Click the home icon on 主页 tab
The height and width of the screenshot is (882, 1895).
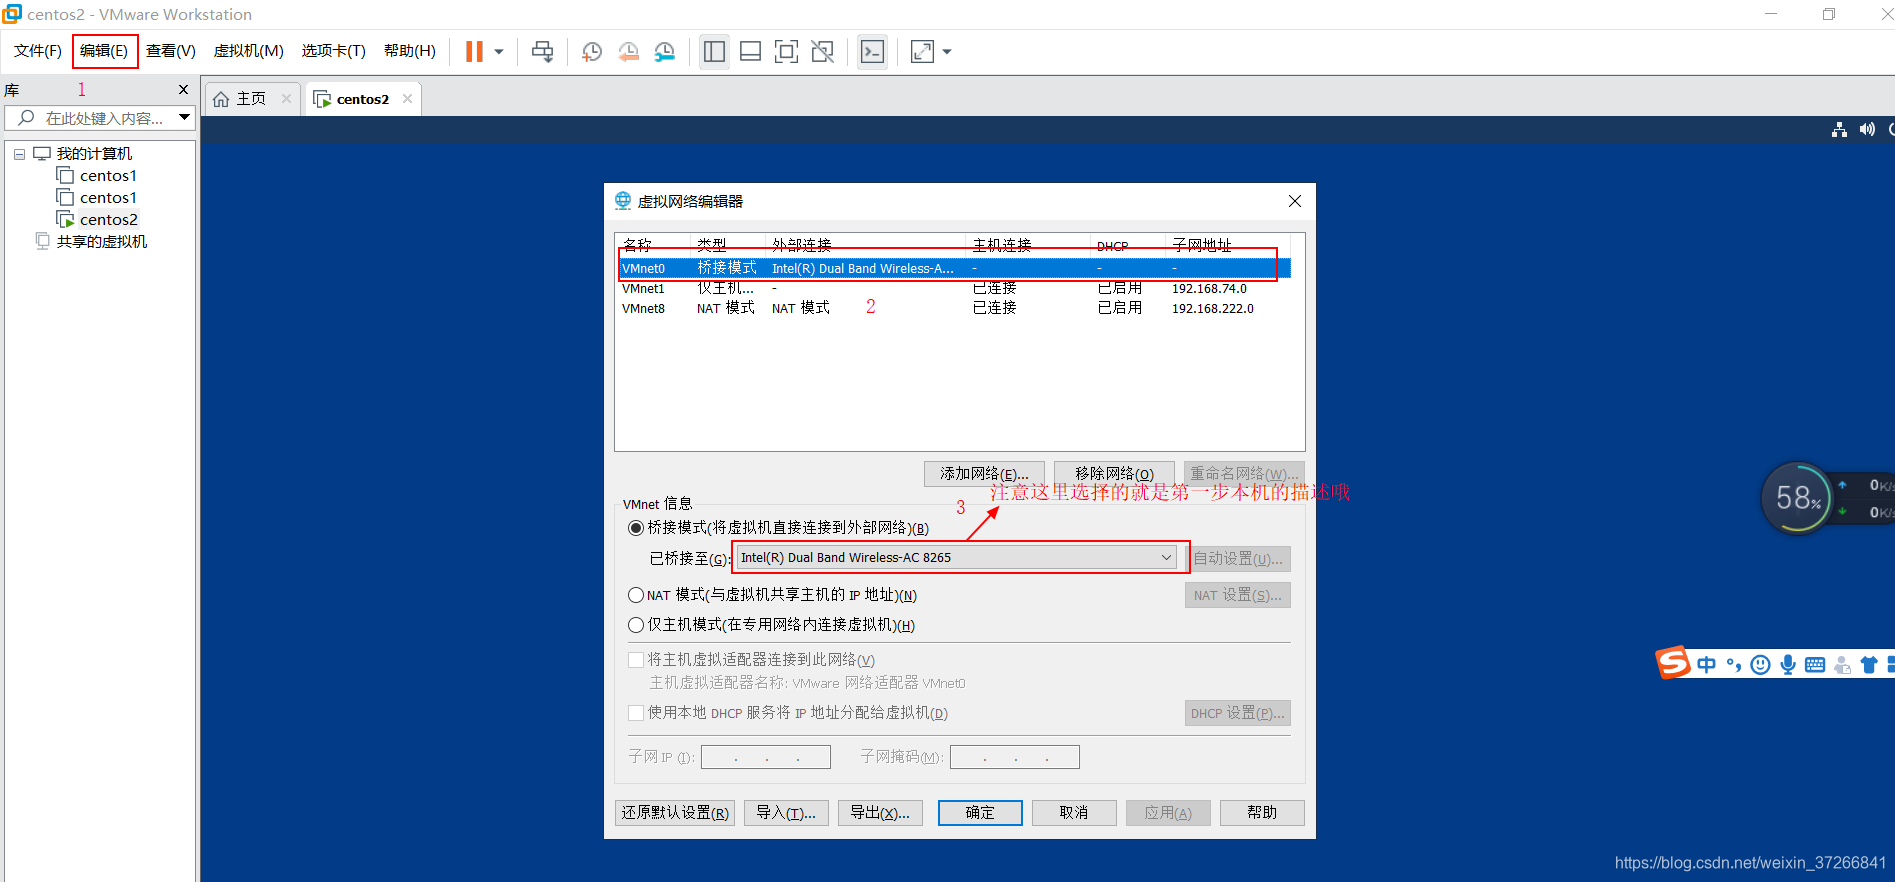221,99
